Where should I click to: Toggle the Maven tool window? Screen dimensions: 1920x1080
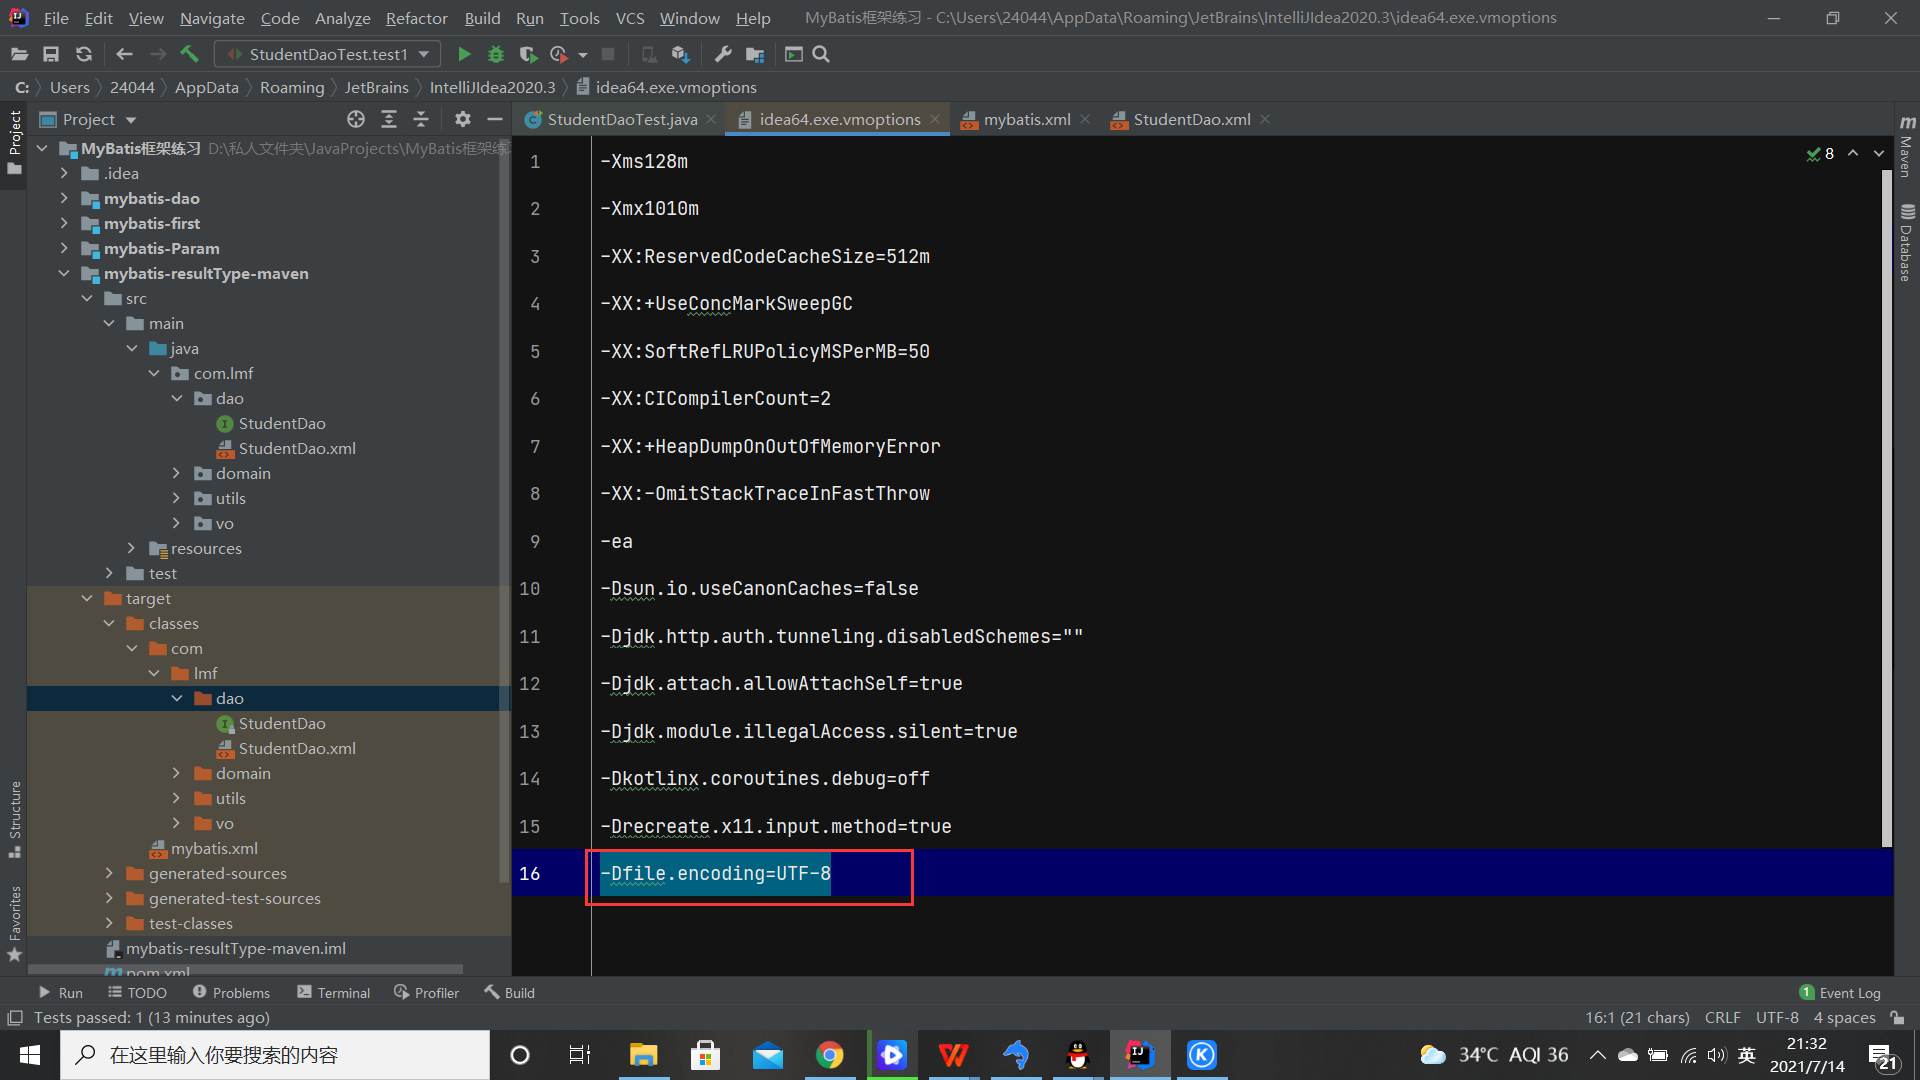(x=1907, y=146)
